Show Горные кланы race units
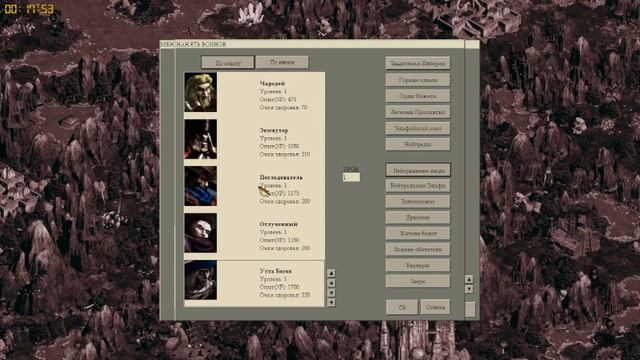Viewport: 640px width, 360px height. [418, 80]
